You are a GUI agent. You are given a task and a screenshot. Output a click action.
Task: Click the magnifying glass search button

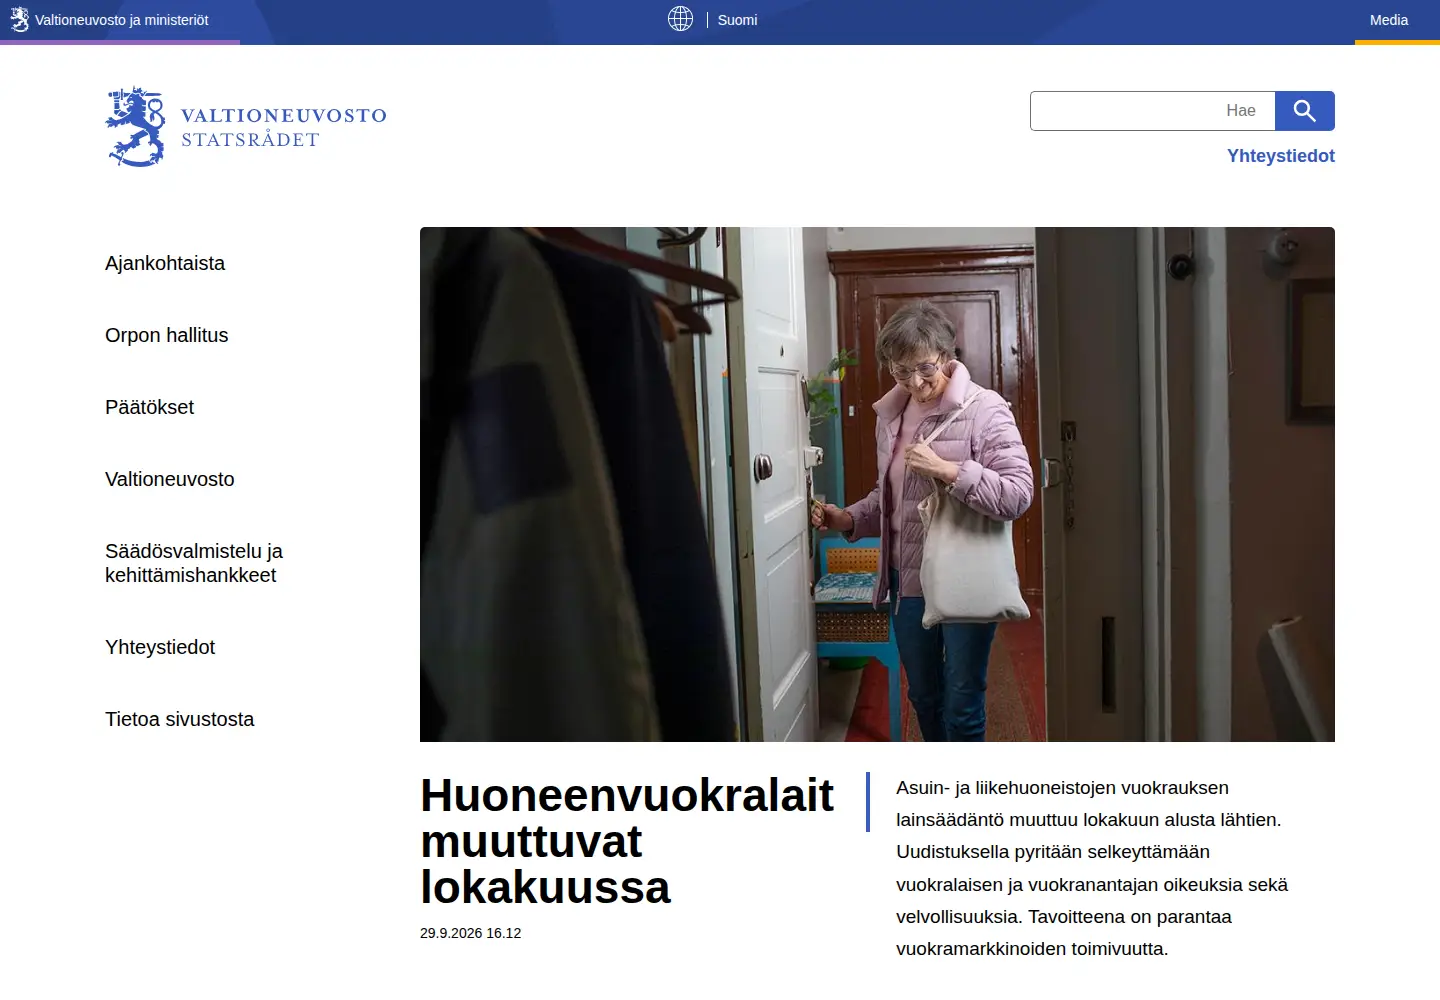click(1304, 111)
